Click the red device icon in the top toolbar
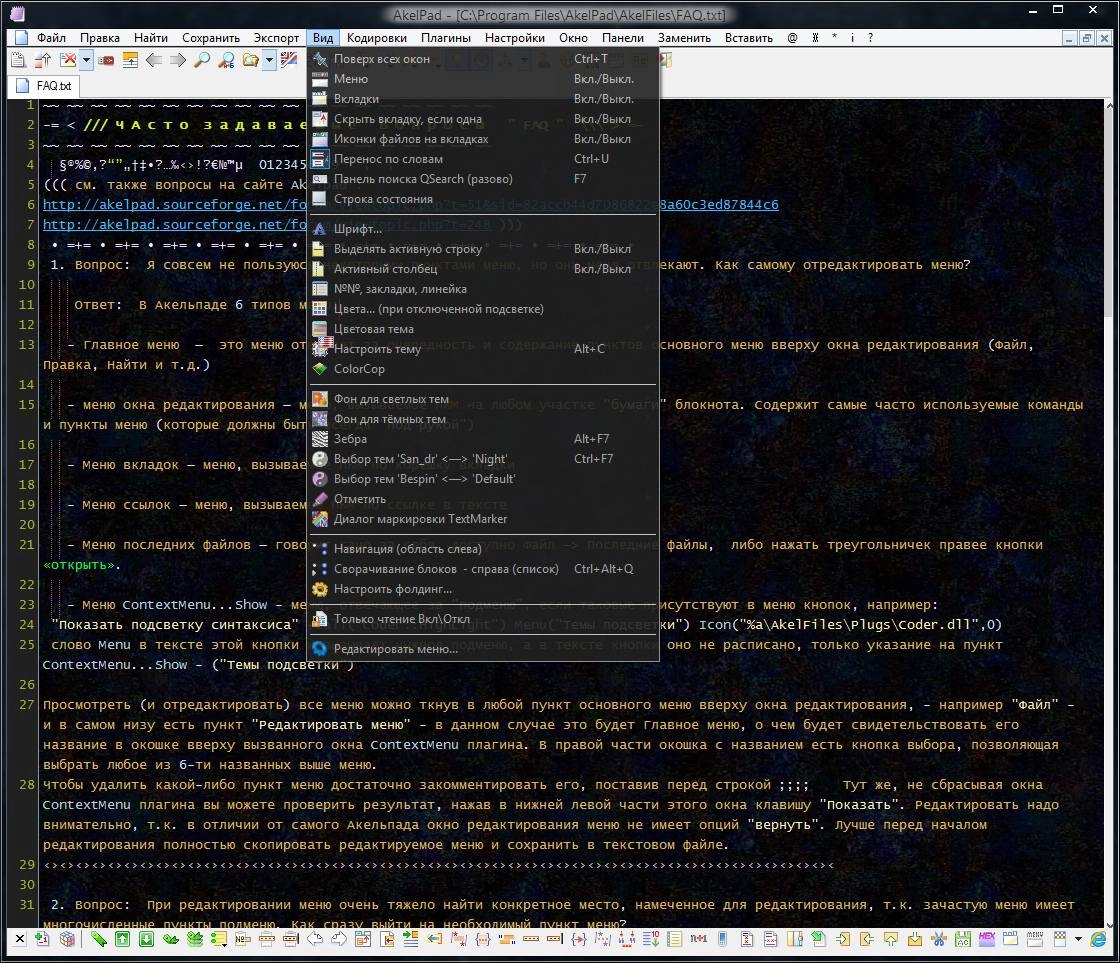The image size is (1120, 963). pos(106,60)
